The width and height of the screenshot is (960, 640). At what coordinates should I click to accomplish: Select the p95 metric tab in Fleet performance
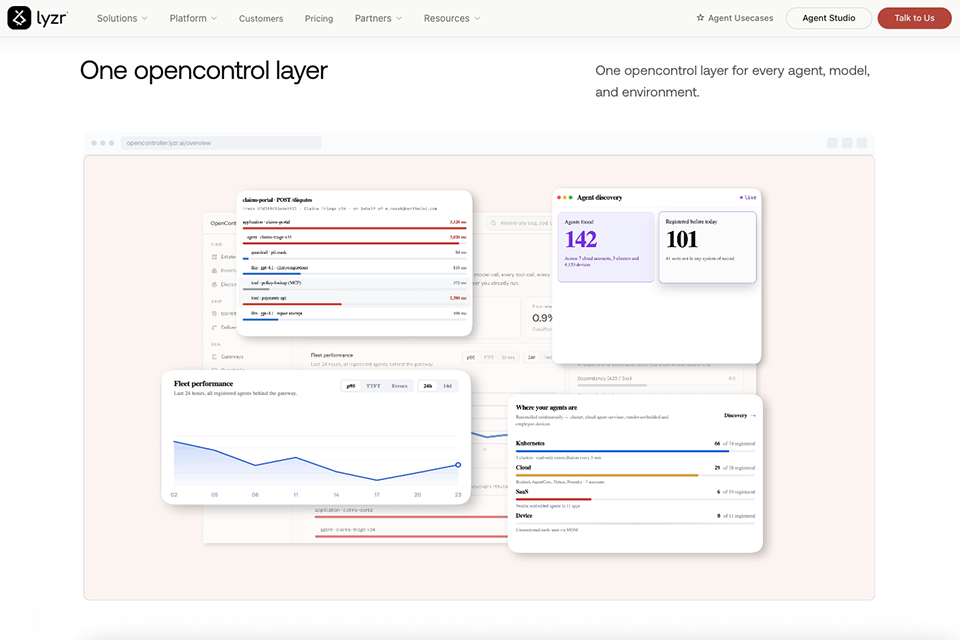[x=351, y=386]
